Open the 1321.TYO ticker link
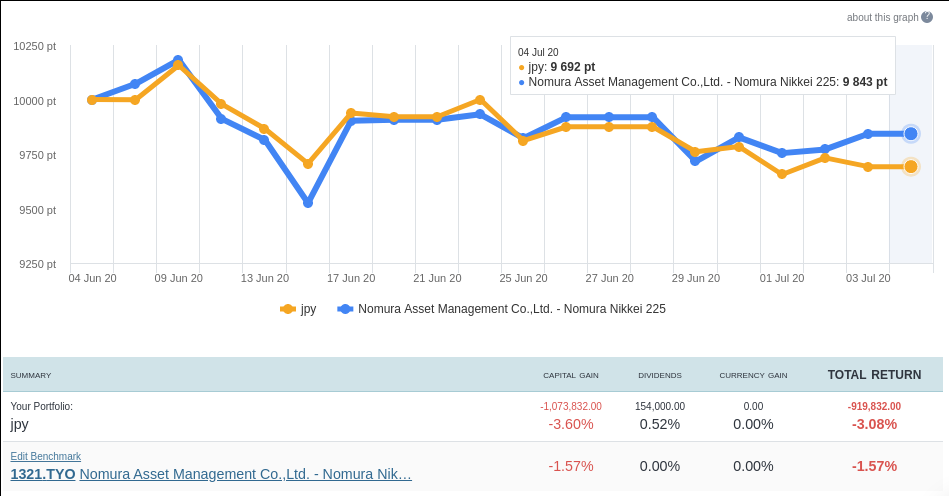 [x=42, y=474]
